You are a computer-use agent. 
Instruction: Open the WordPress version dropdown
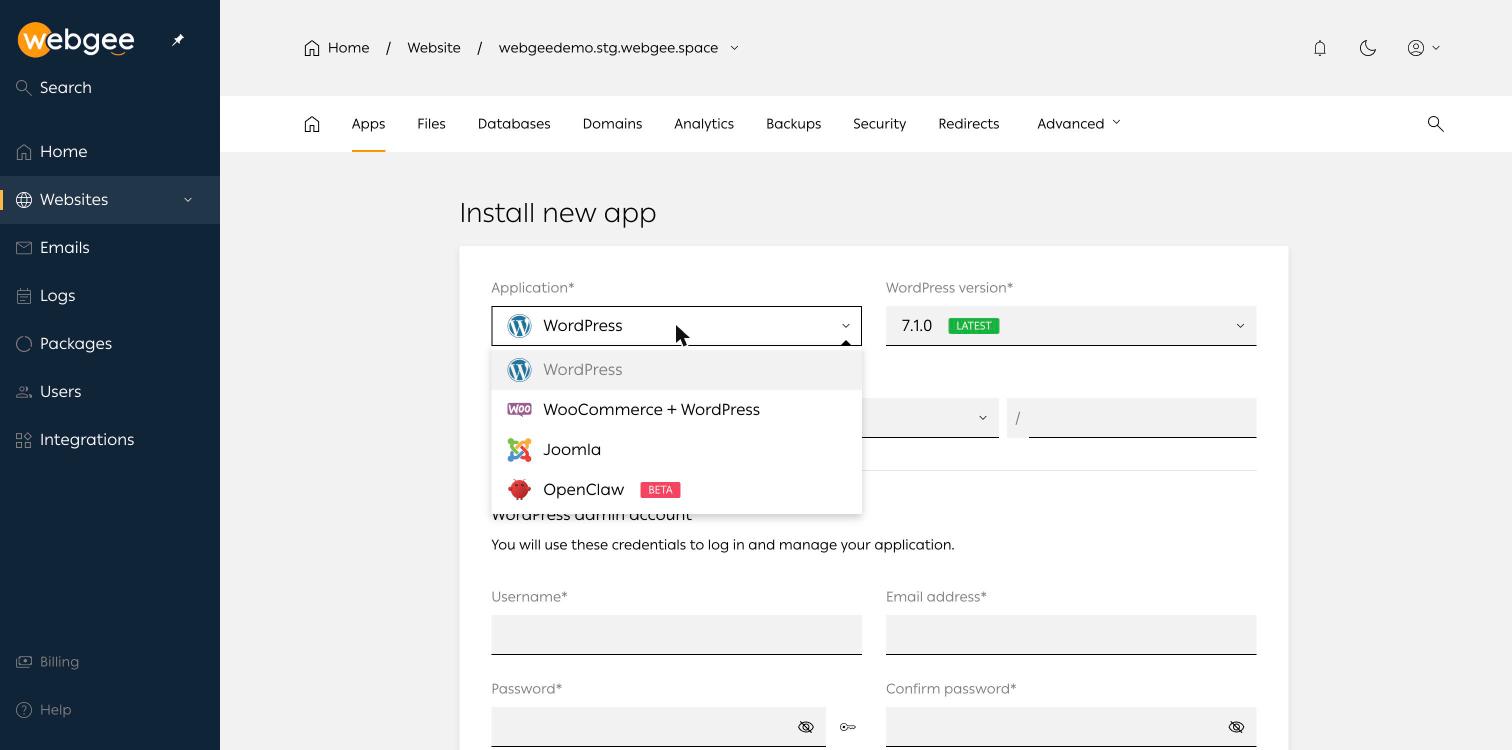click(x=1071, y=326)
